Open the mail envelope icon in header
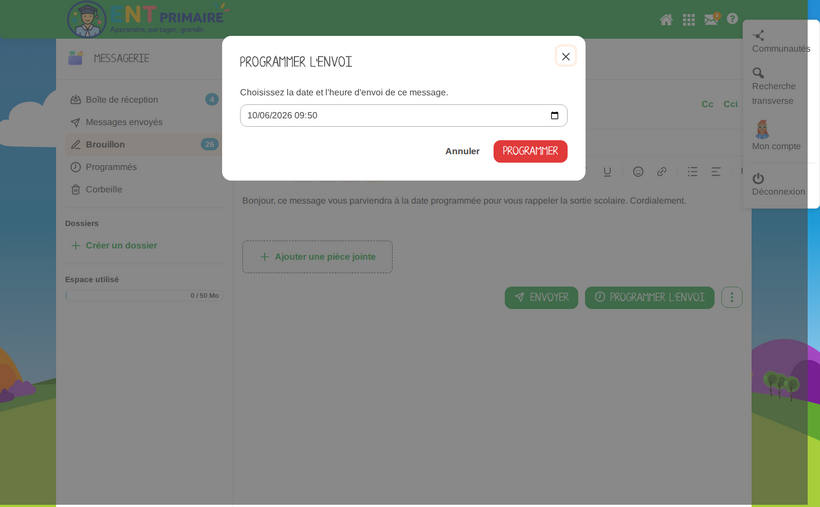 click(711, 19)
